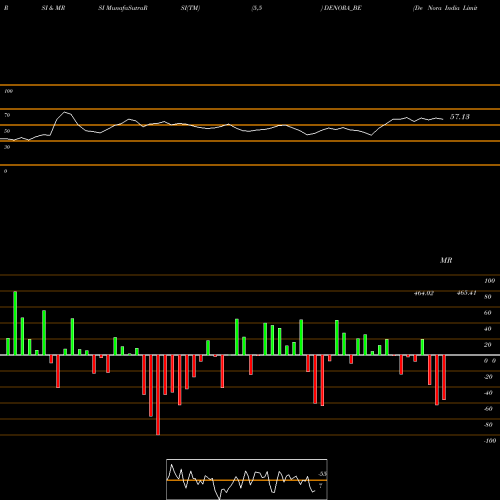The width and height of the screenshot is (500, 500).
Task: Click the 465.41 value label
Action: (466, 293)
